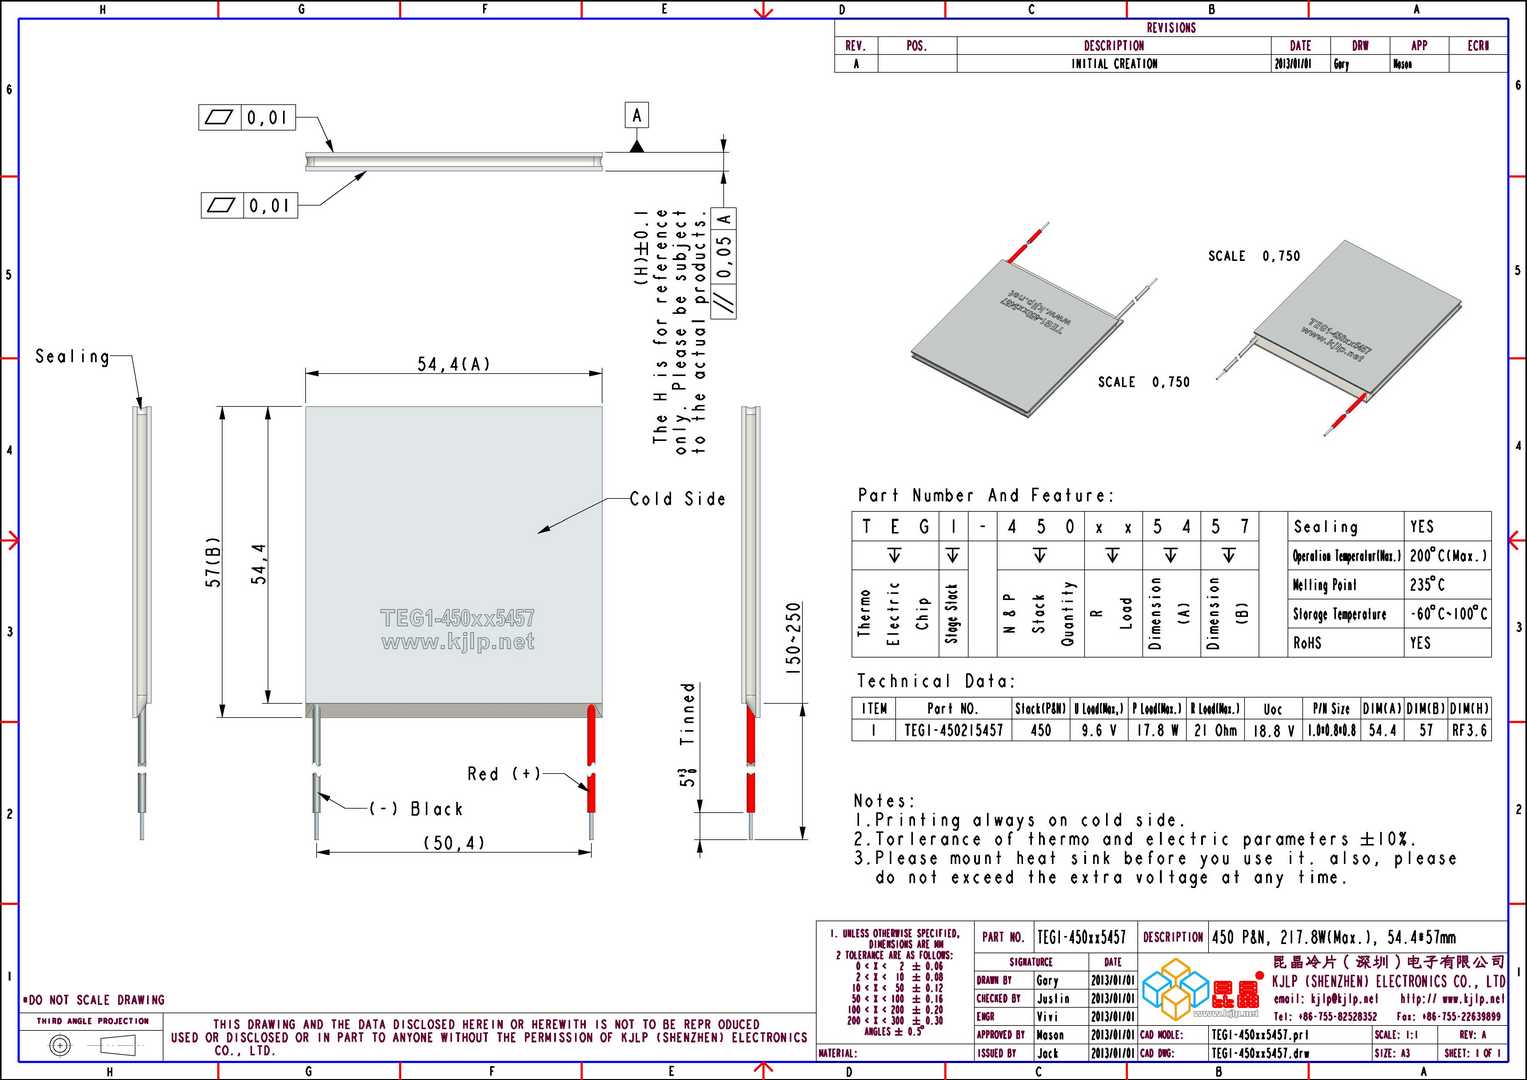This screenshot has width=1527, height=1080.
Task: Select the 235°C melting point value
Action: (1427, 585)
